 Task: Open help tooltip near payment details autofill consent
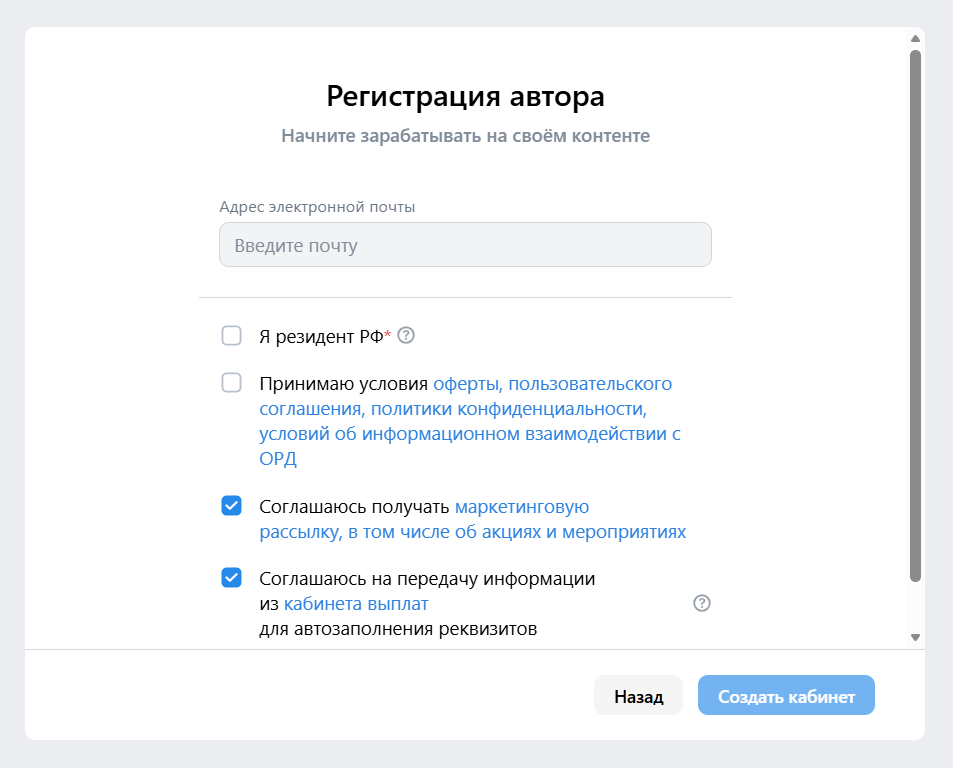click(703, 603)
